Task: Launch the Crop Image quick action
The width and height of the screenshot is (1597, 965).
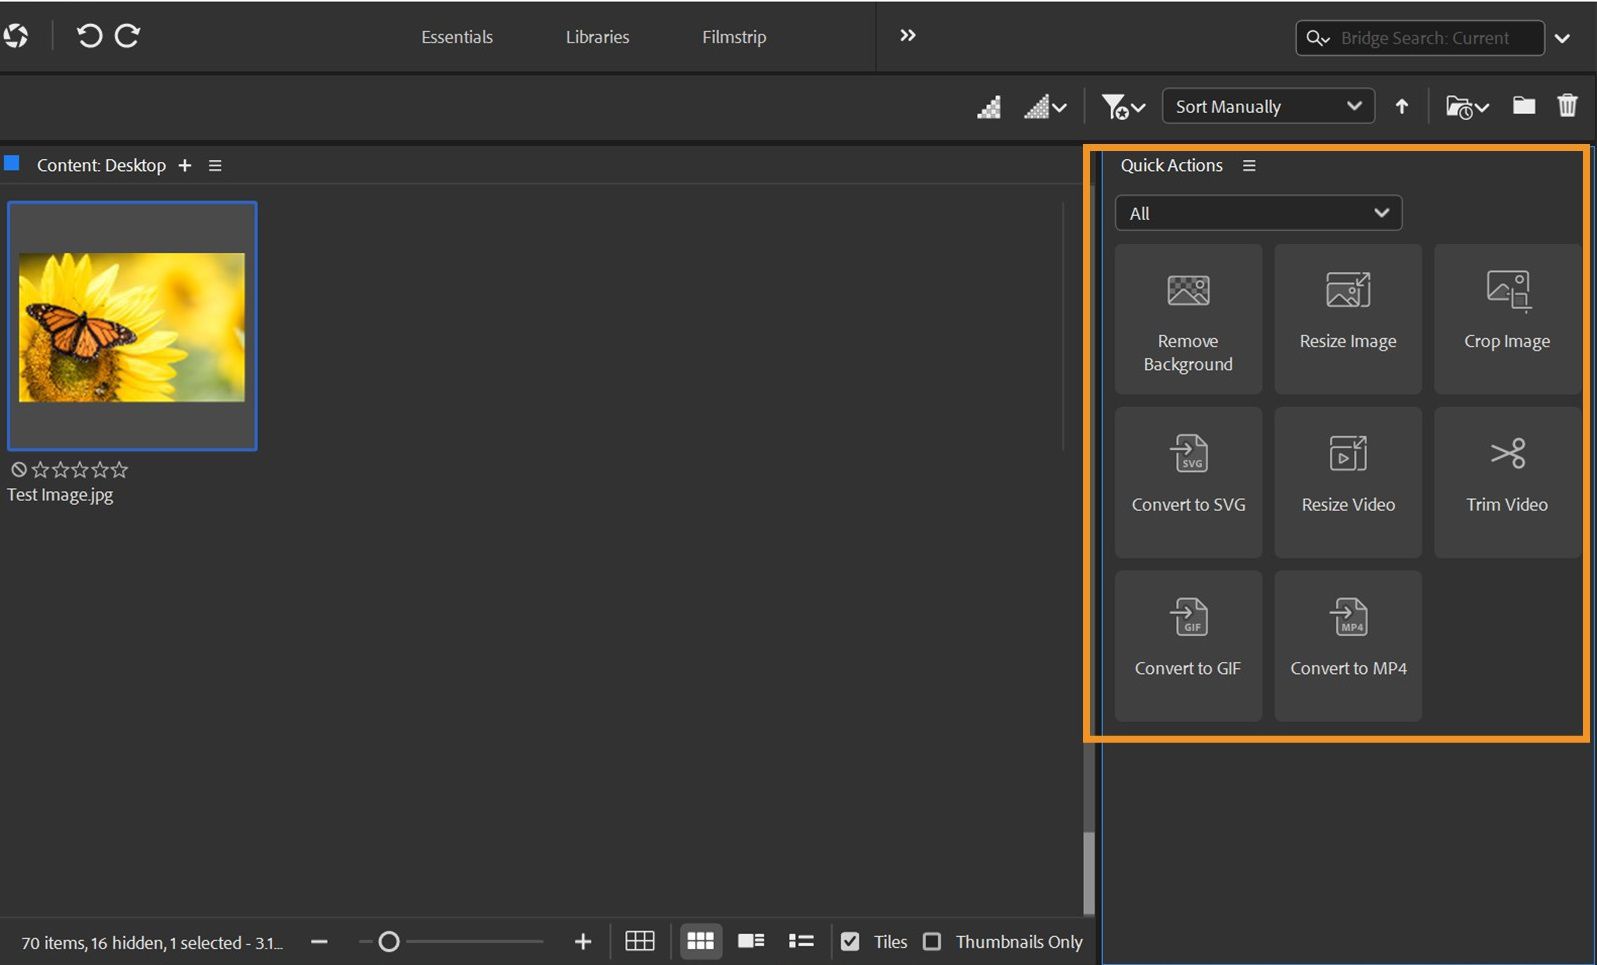Action: [1507, 319]
